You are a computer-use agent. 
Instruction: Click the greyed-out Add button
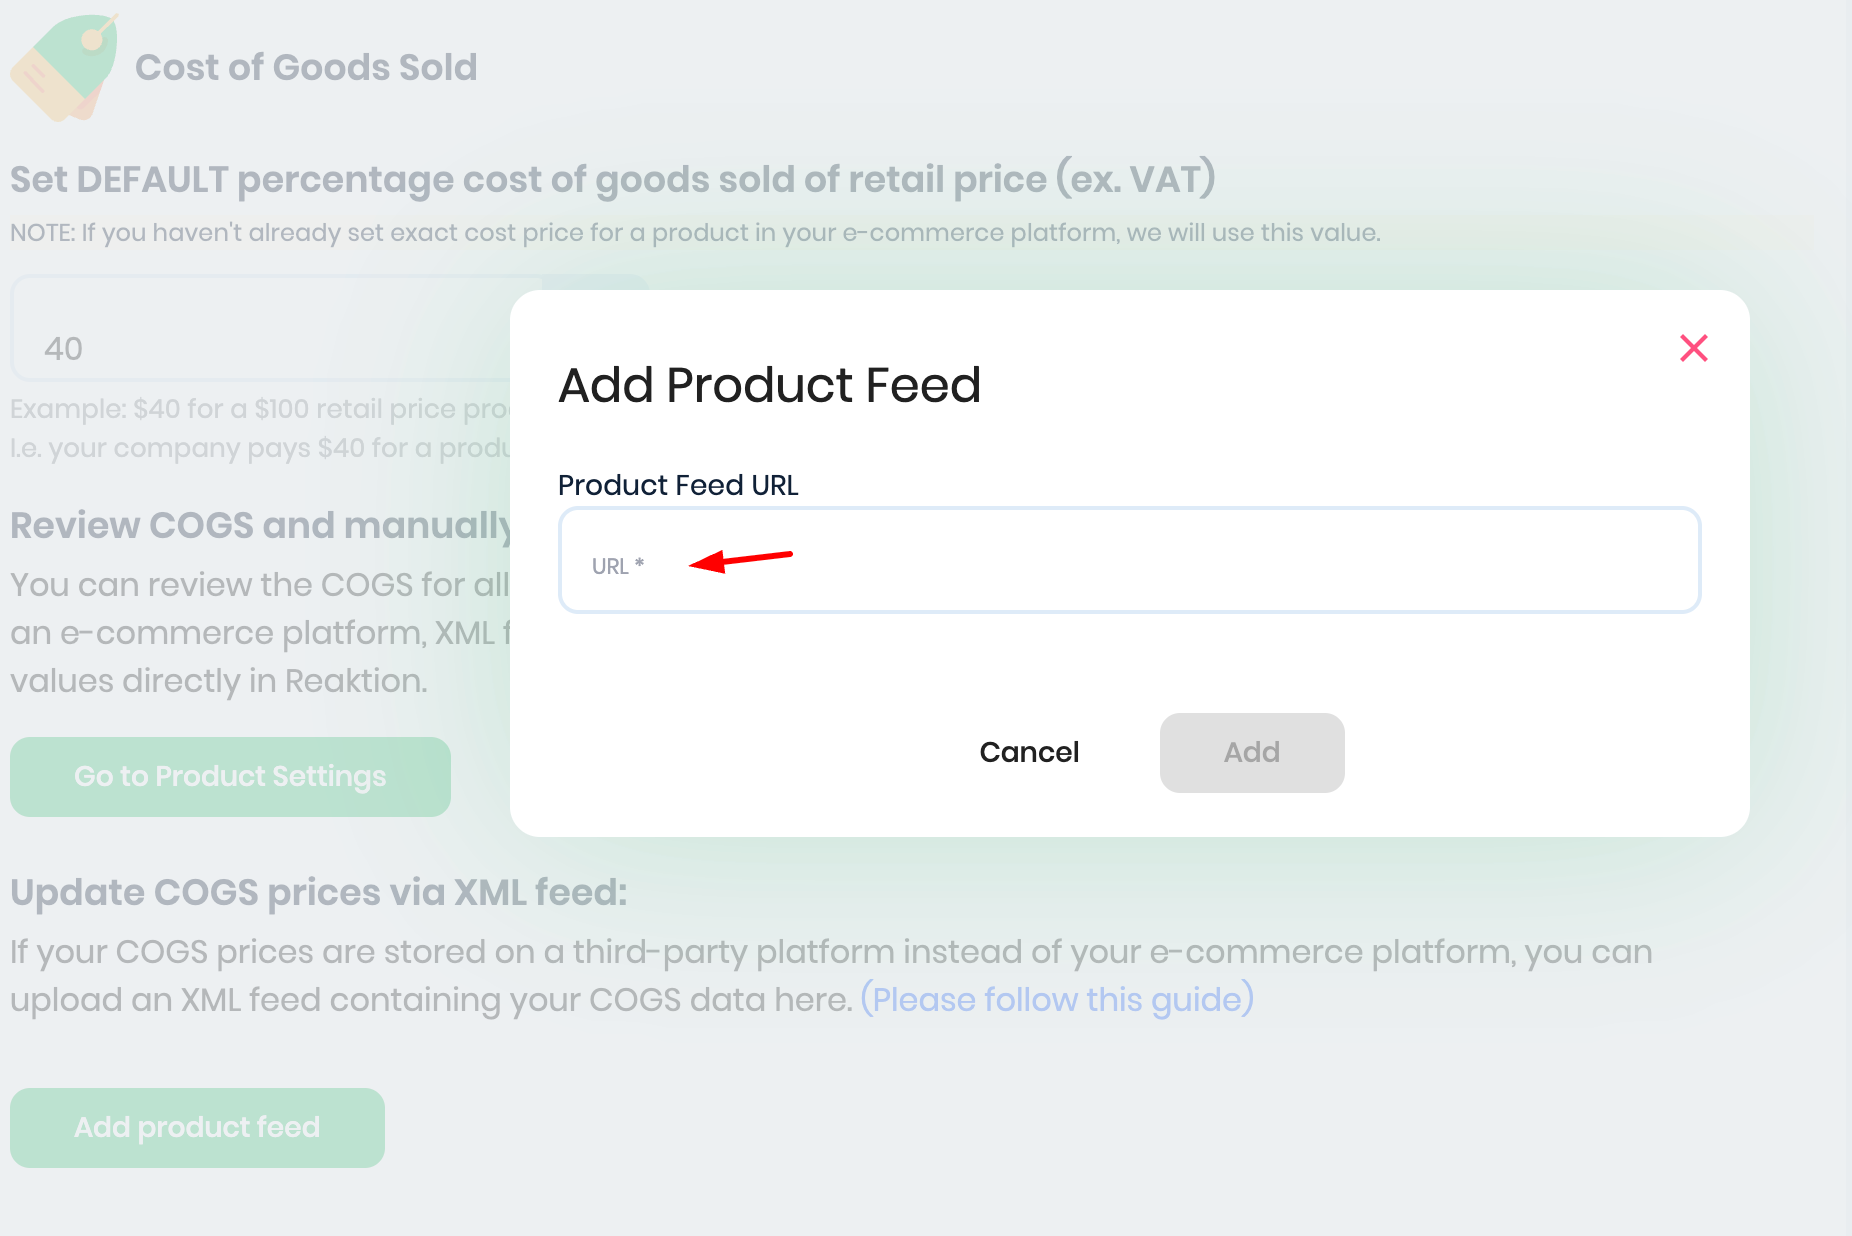click(1251, 752)
